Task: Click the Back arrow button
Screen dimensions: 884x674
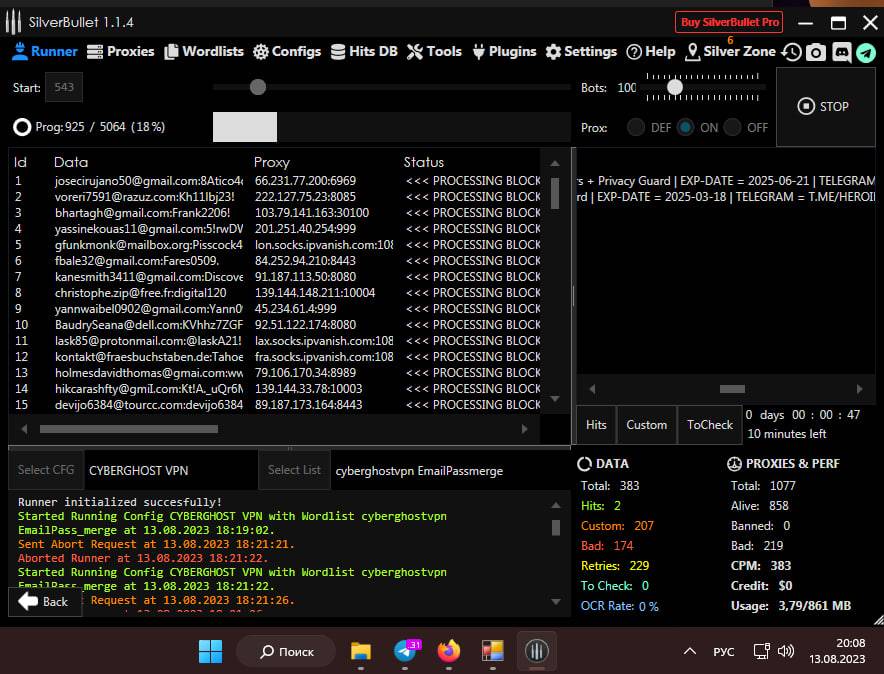Action: (44, 601)
